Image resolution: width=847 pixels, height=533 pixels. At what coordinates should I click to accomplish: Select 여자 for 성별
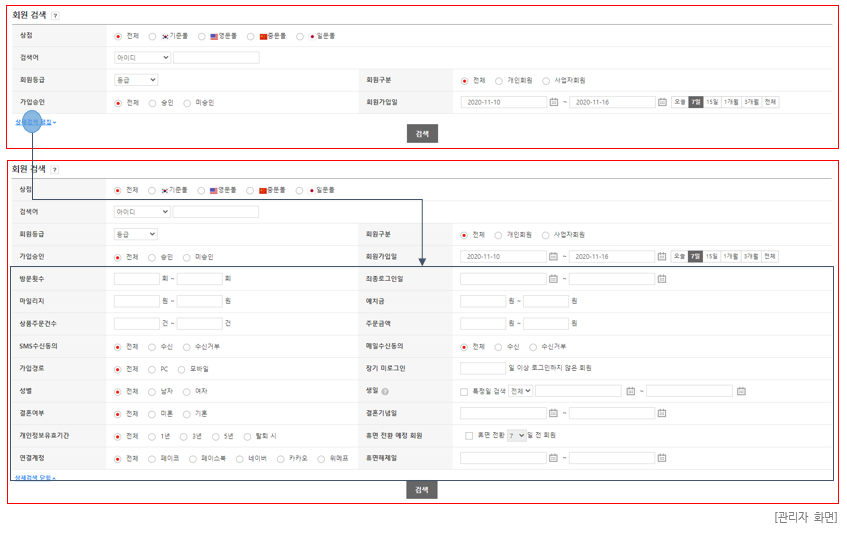186,392
